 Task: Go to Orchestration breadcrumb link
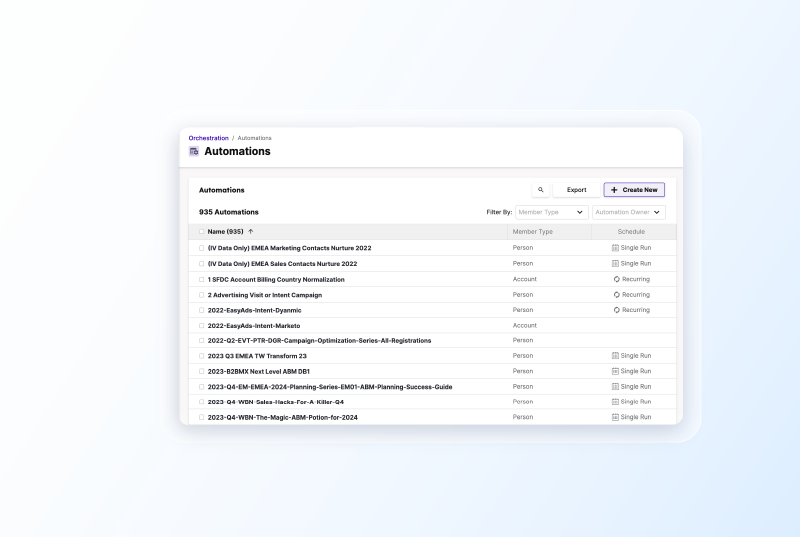pos(209,138)
